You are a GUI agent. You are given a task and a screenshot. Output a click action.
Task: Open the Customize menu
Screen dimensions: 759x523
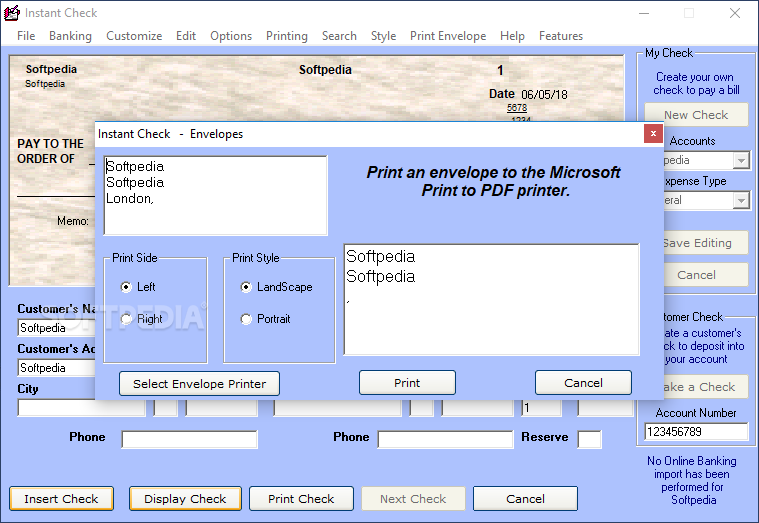point(134,36)
